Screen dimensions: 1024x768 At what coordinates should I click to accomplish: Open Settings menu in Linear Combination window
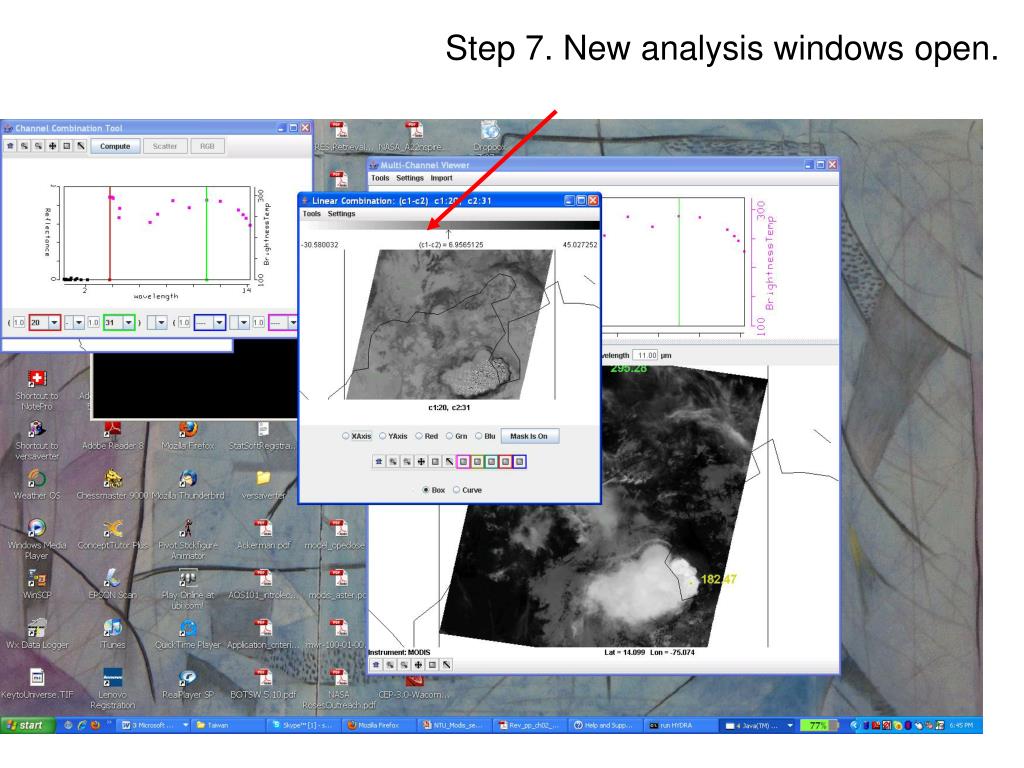342,214
